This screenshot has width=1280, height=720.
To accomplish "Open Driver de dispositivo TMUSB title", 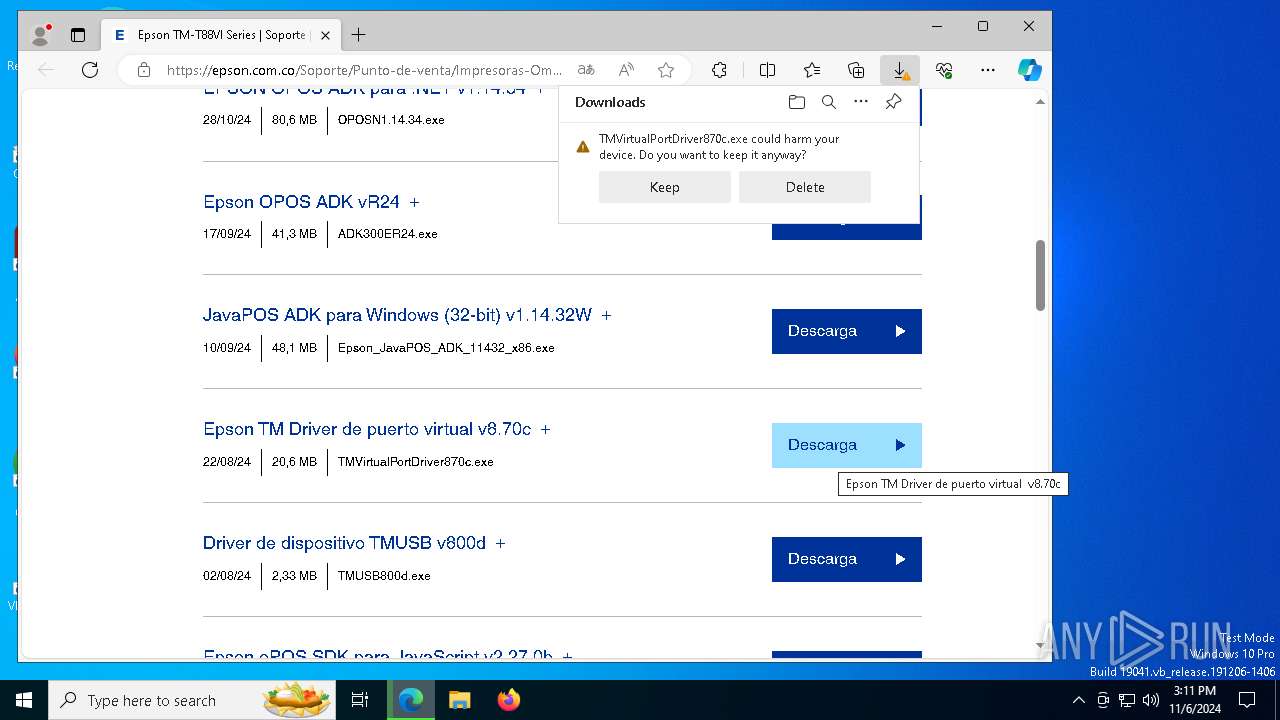I will point(344,543).
